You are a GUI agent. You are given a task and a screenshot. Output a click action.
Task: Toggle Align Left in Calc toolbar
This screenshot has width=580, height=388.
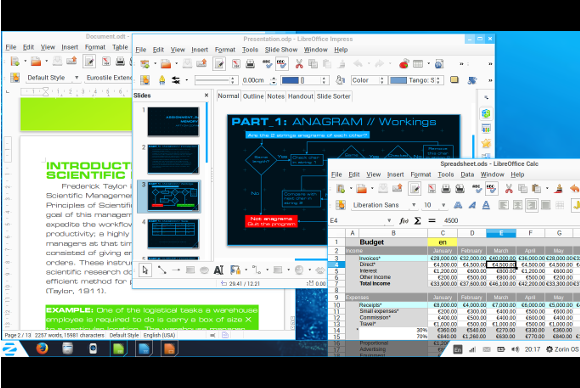pyautogui.click(x=503, y=205)
